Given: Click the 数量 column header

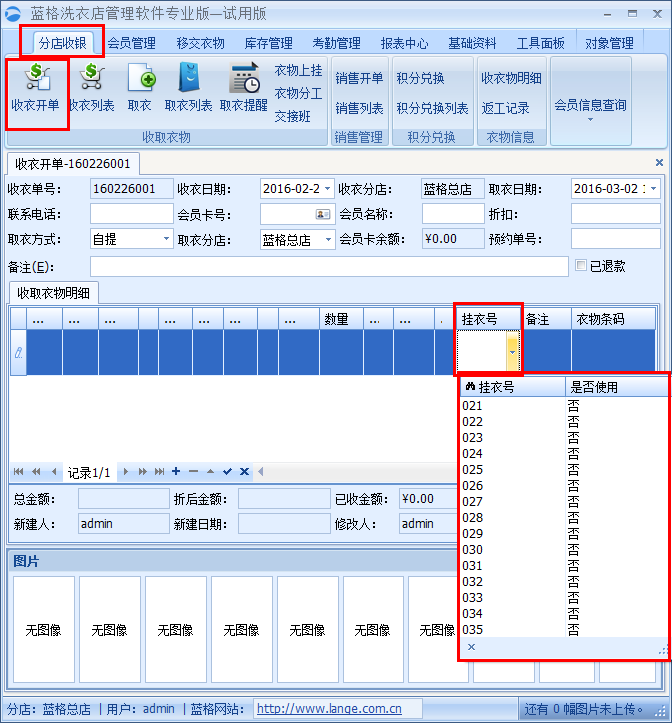Looking at the screenshot, I should [x=341, y=319].
